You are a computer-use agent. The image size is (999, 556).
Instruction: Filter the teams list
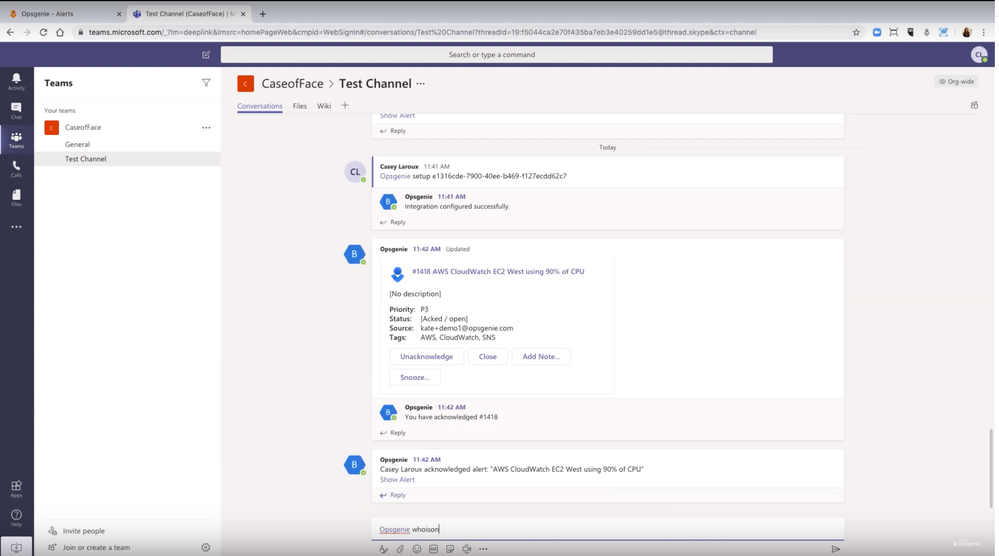[206, 83]
